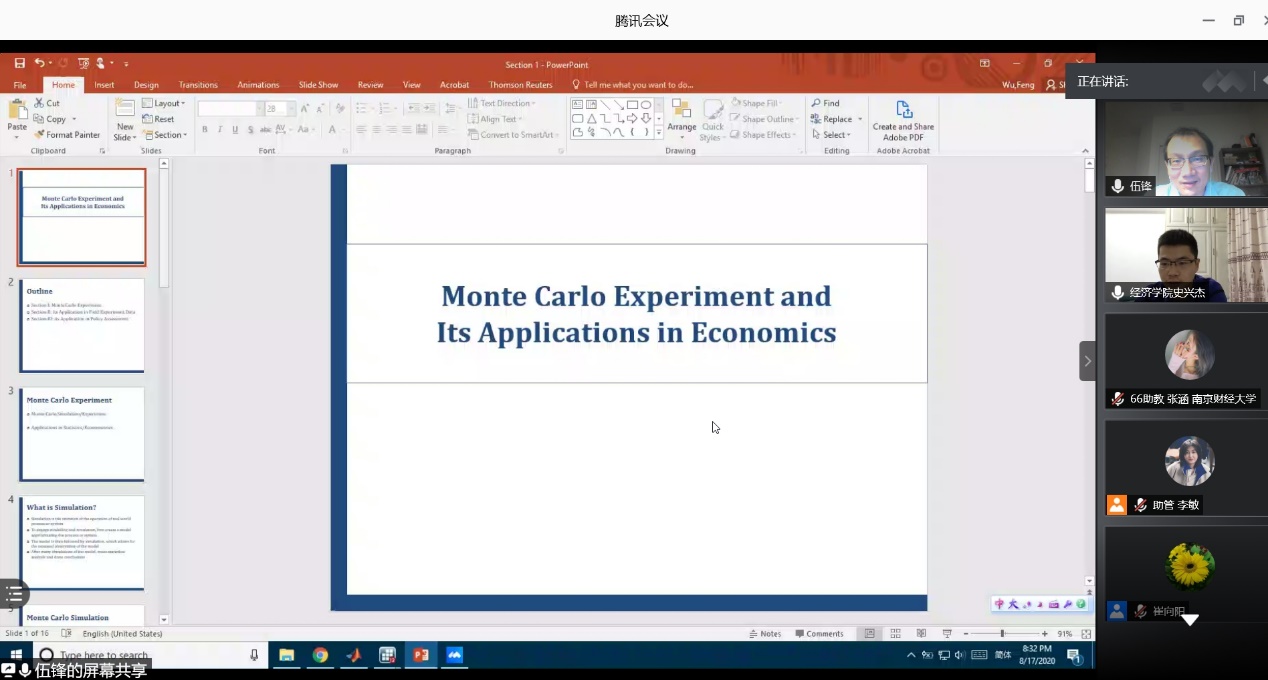The width and height of the screenshot is (1268, 680).
Task: Toggle microphone for participant 伍锋
Action: (1117, 186)
